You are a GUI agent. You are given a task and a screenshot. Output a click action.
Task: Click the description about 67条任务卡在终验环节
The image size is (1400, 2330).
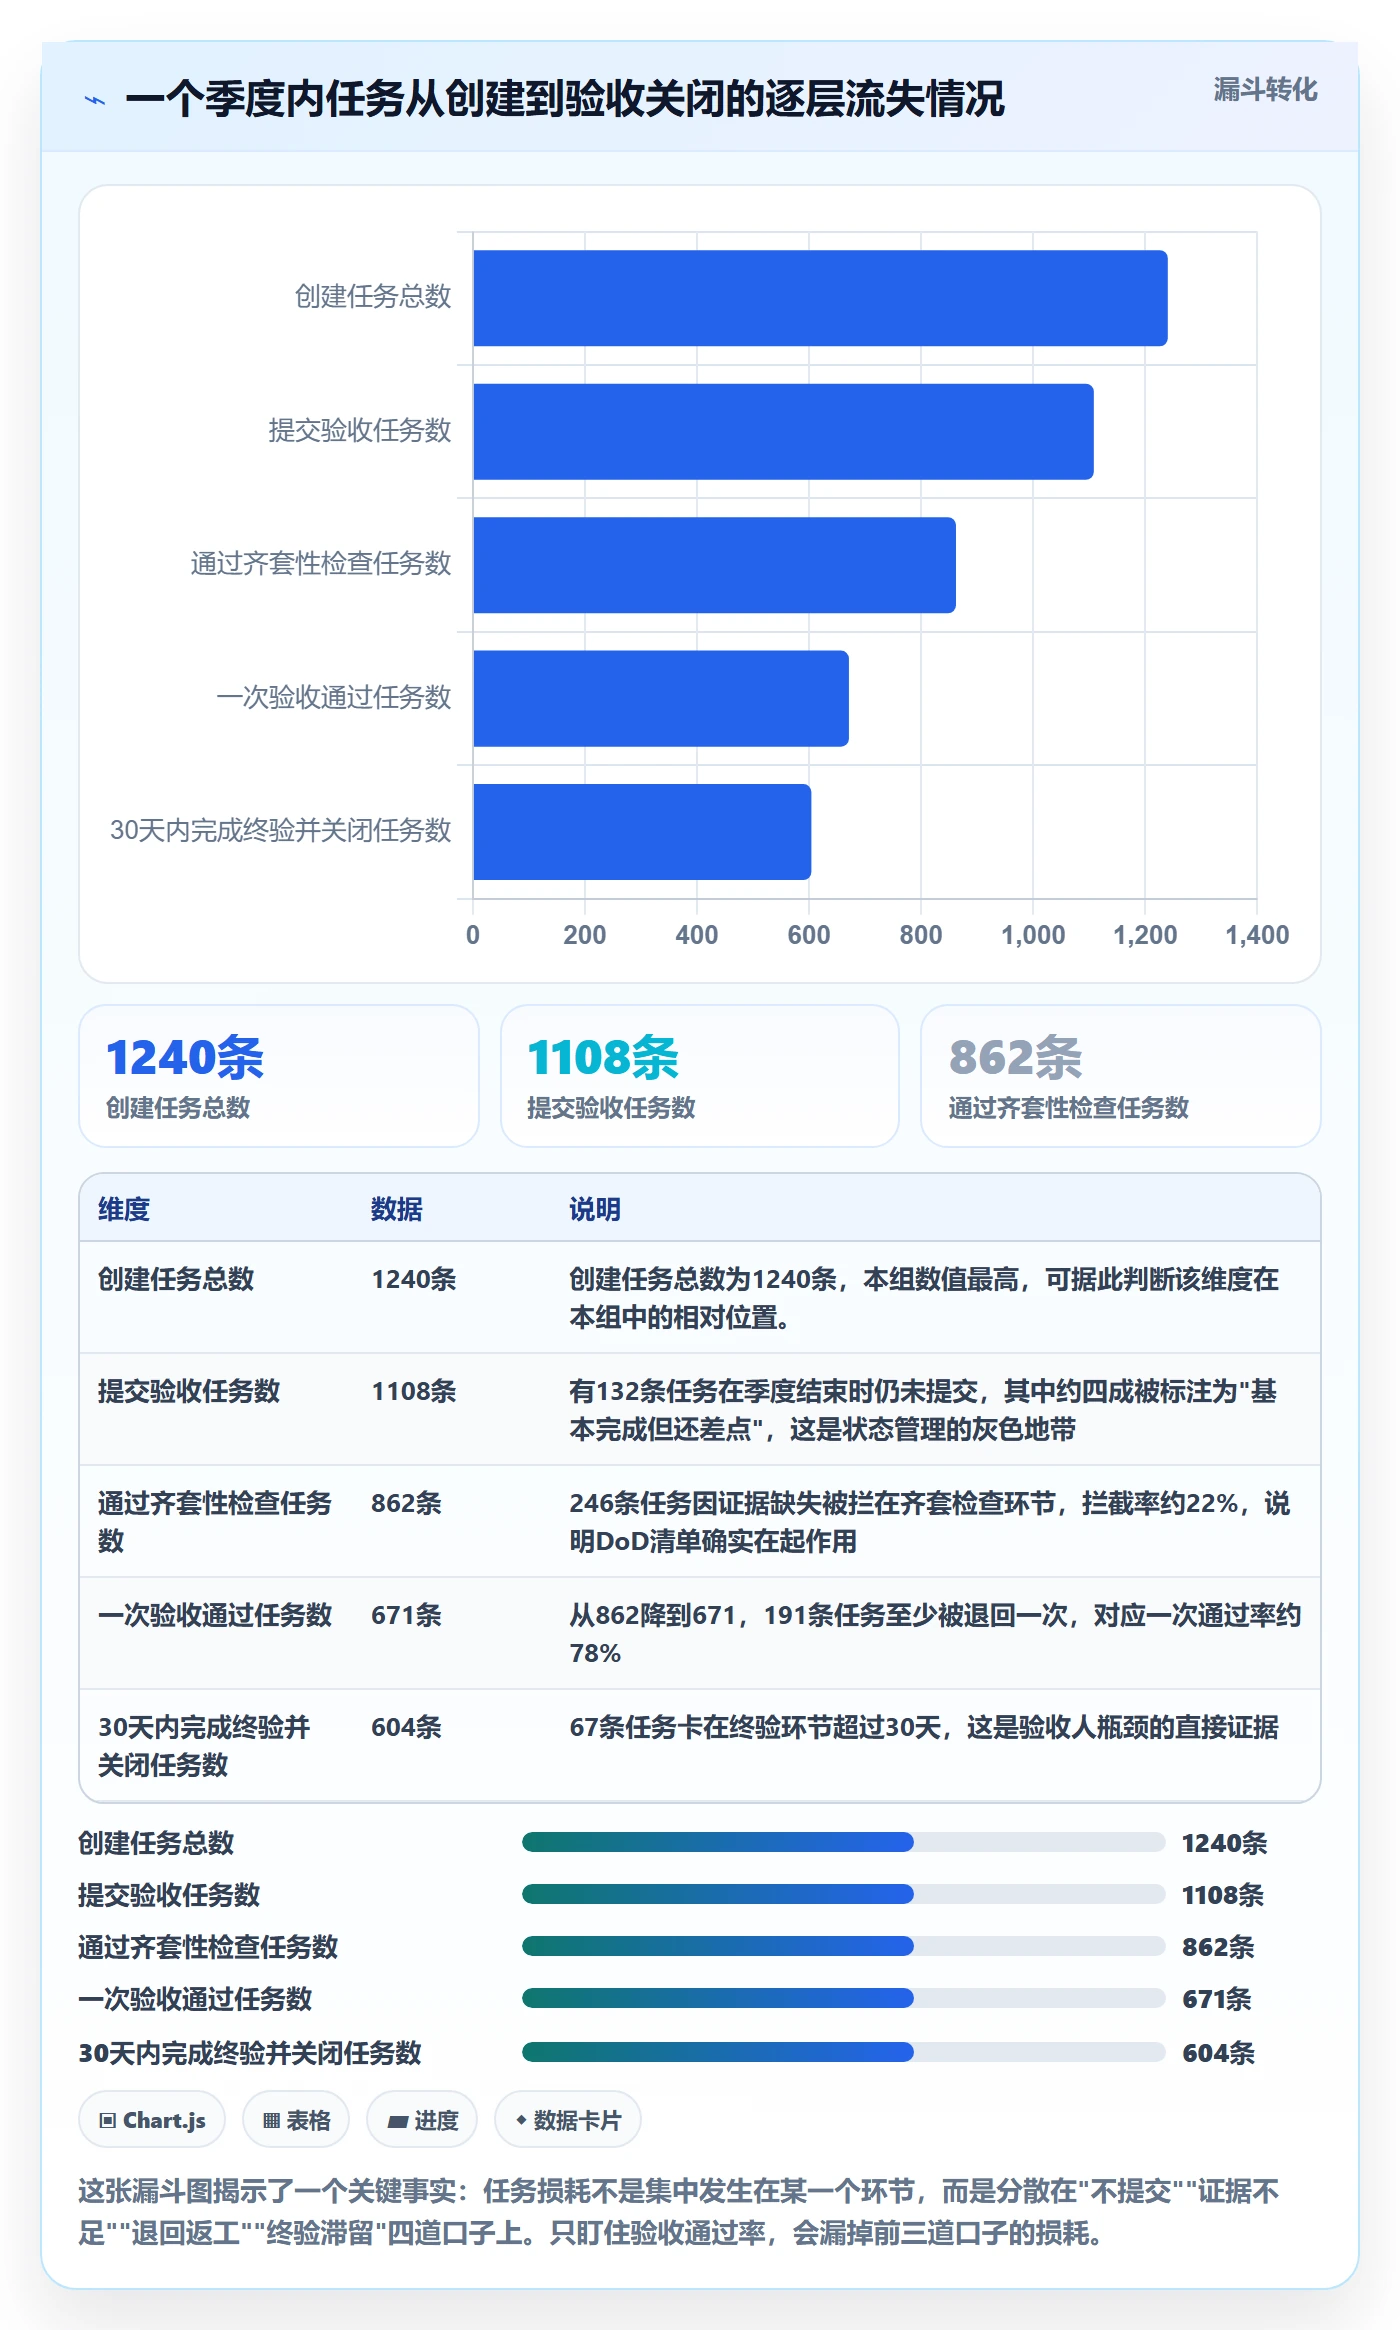(x=924, y=1727)
